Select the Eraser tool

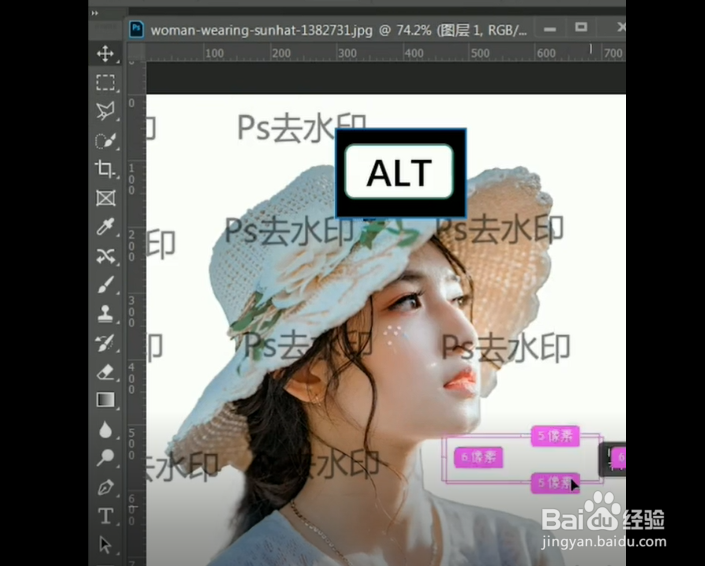pyautogui.click(x=105, y=372)
